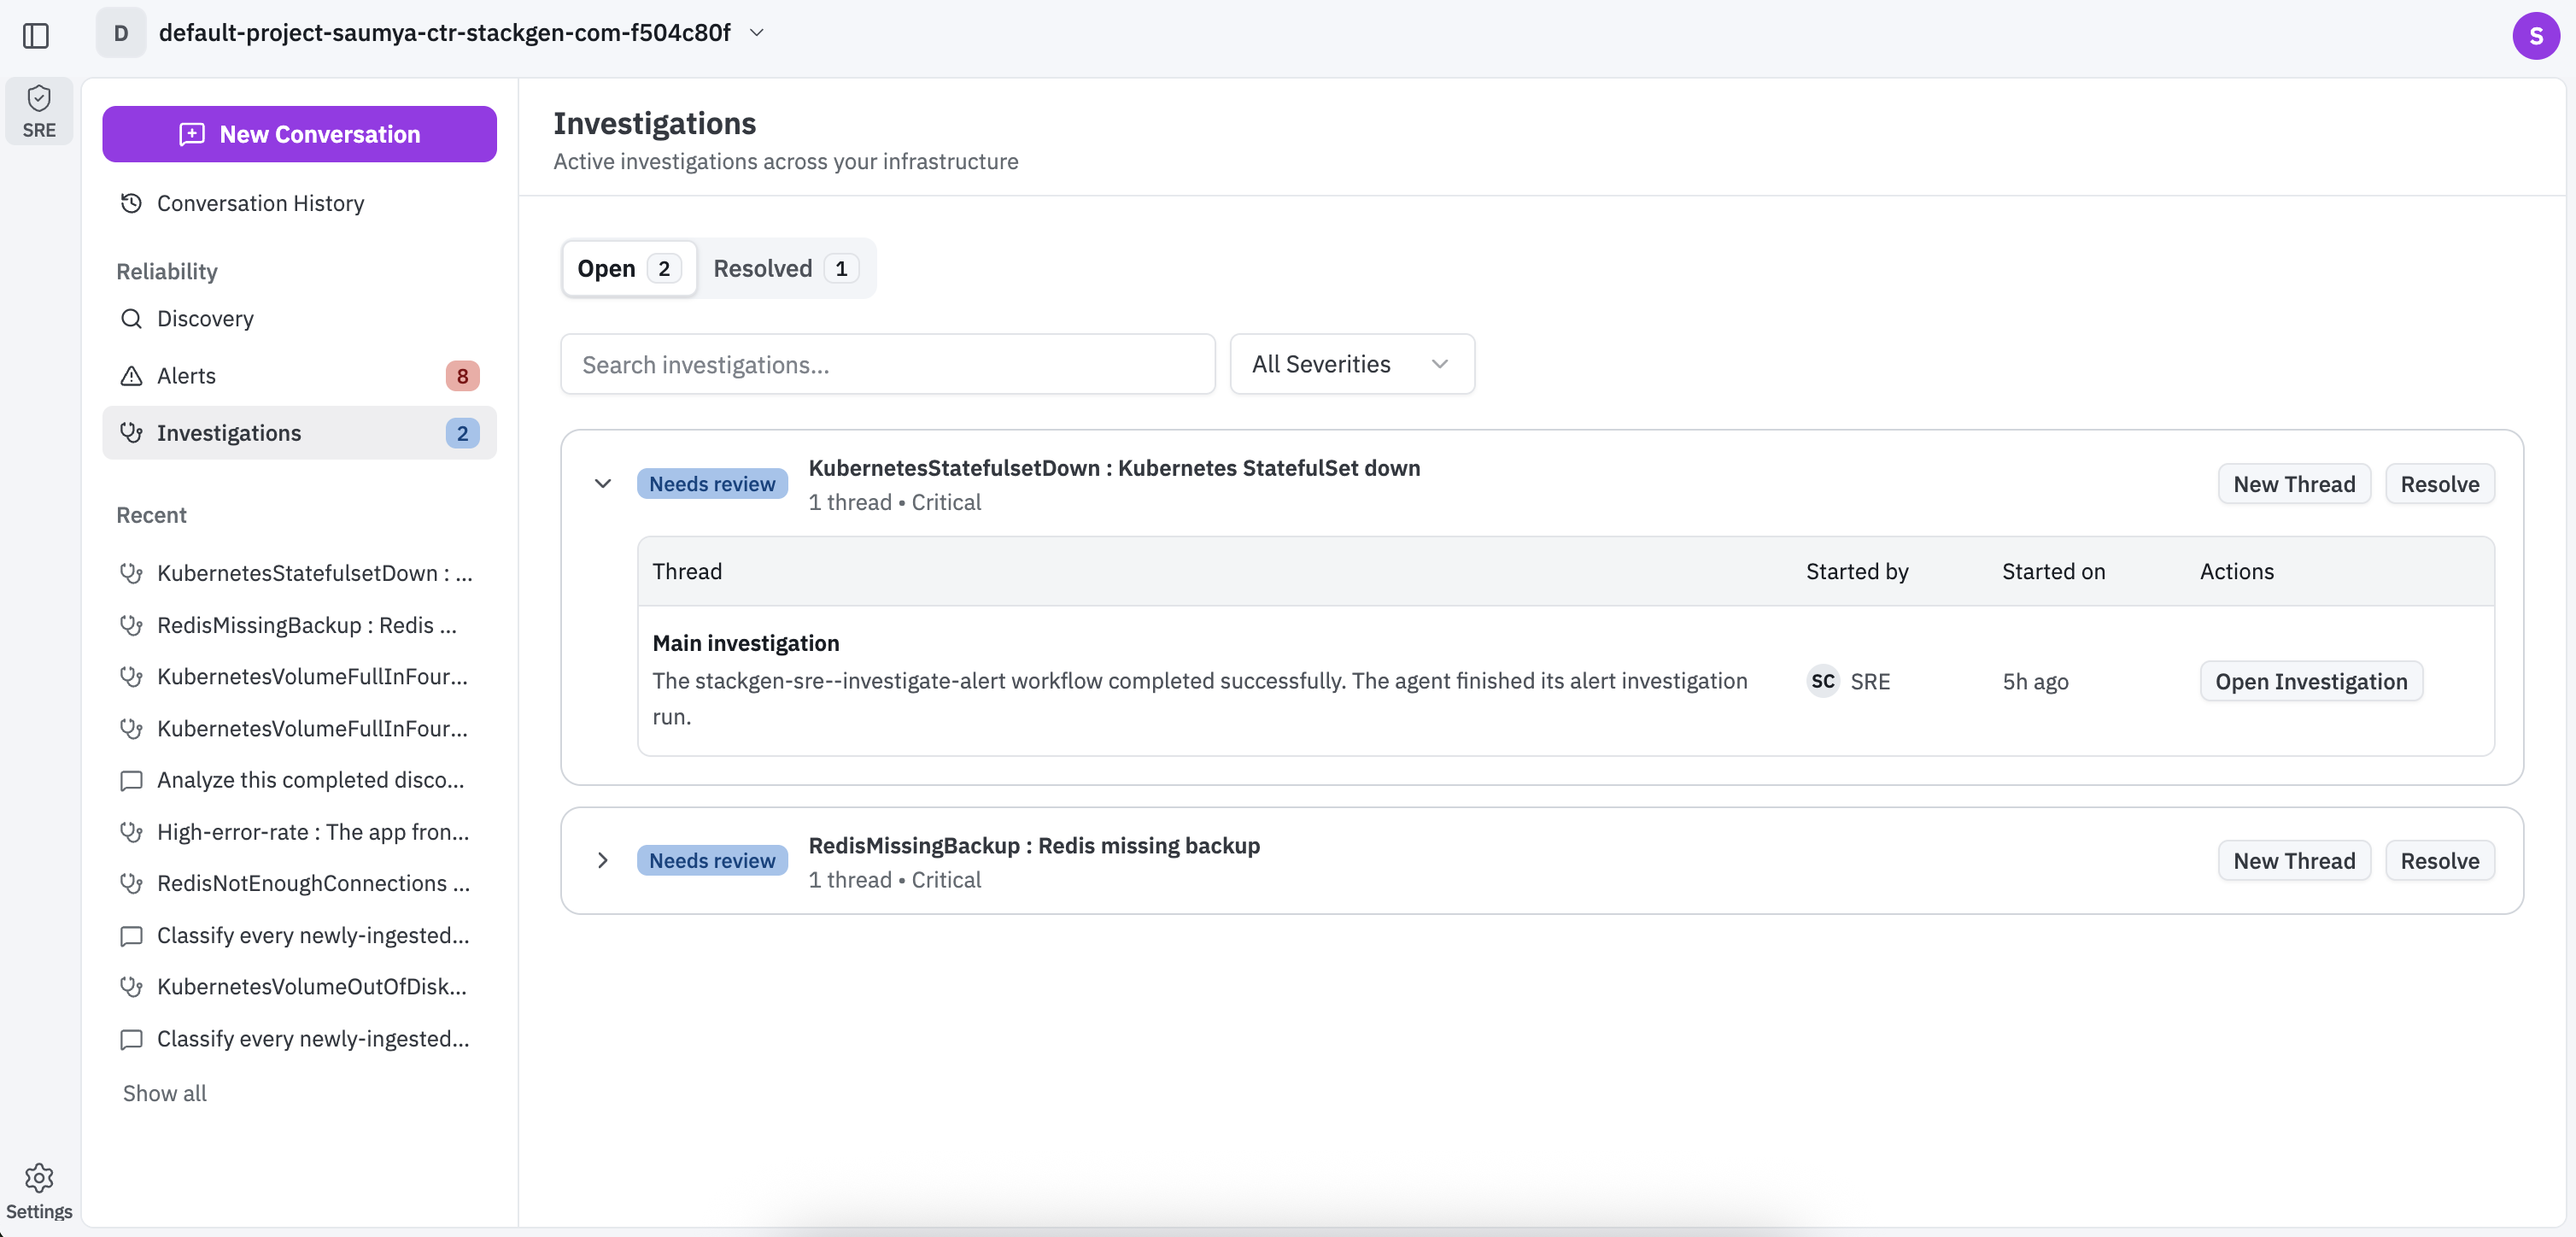
Task: Open project selector dropdown chevron
Action: (757, 33)
